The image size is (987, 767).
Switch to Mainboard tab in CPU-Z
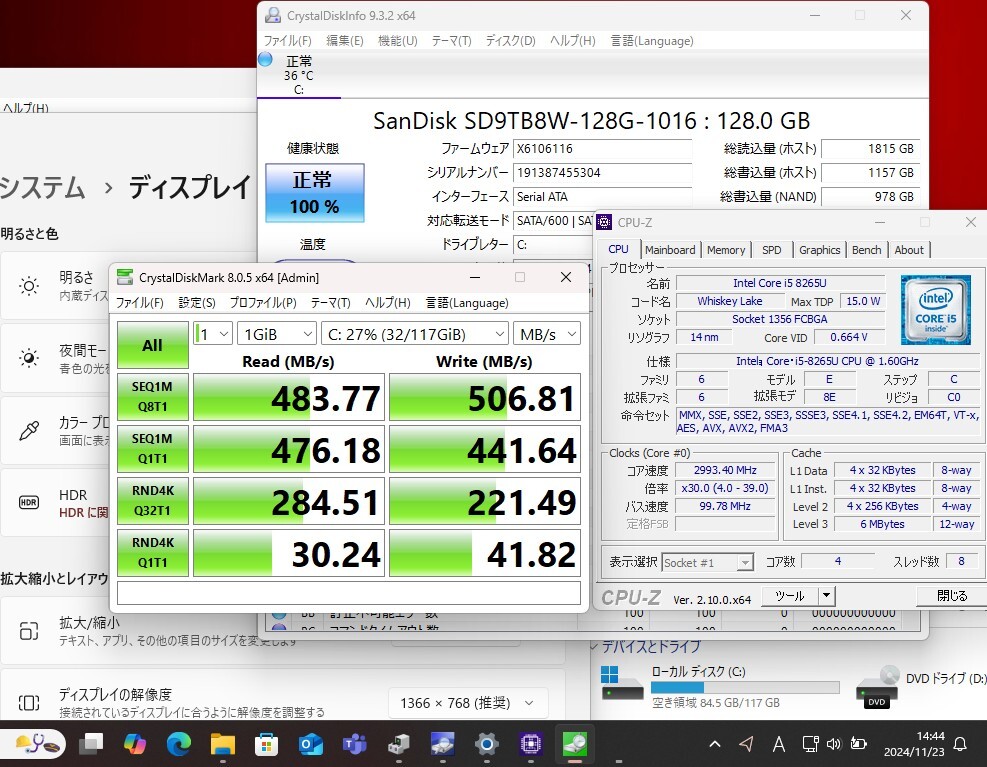coord(670,250)
